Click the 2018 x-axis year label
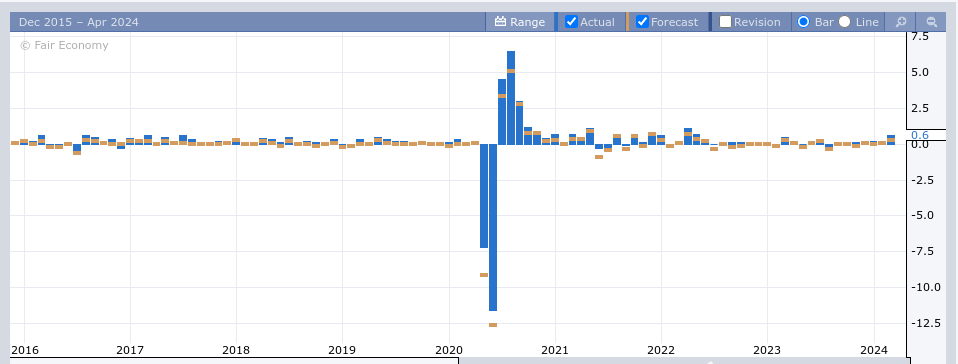 [x=236, y=350]
